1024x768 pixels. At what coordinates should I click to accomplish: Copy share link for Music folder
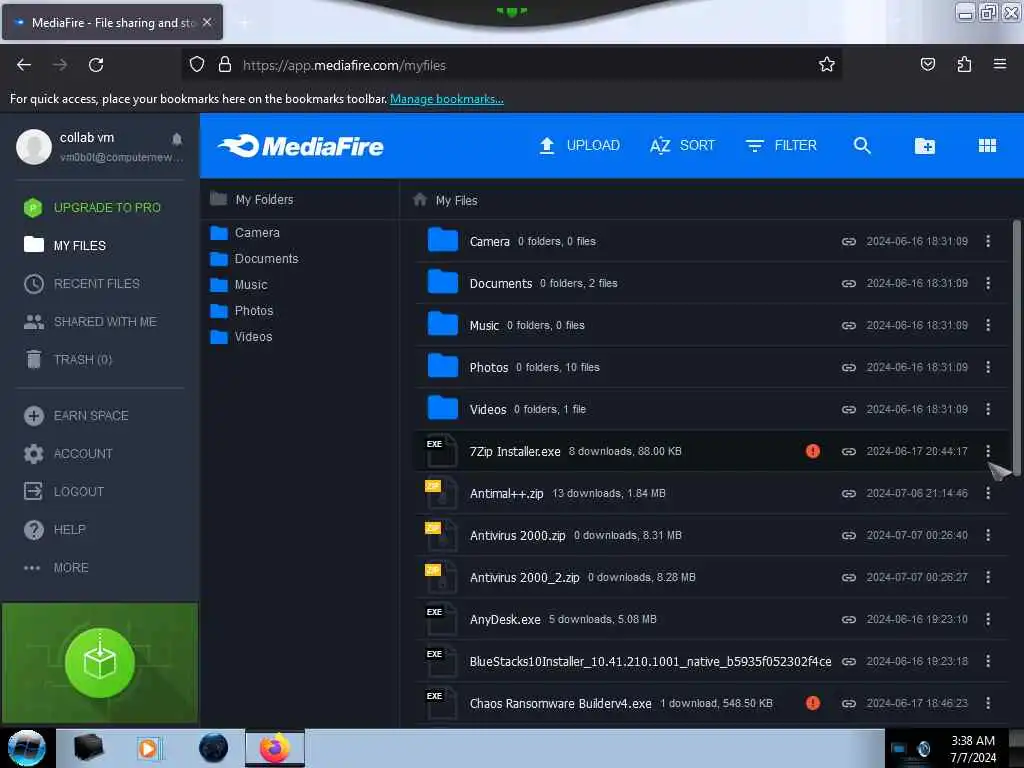(848, 325)
